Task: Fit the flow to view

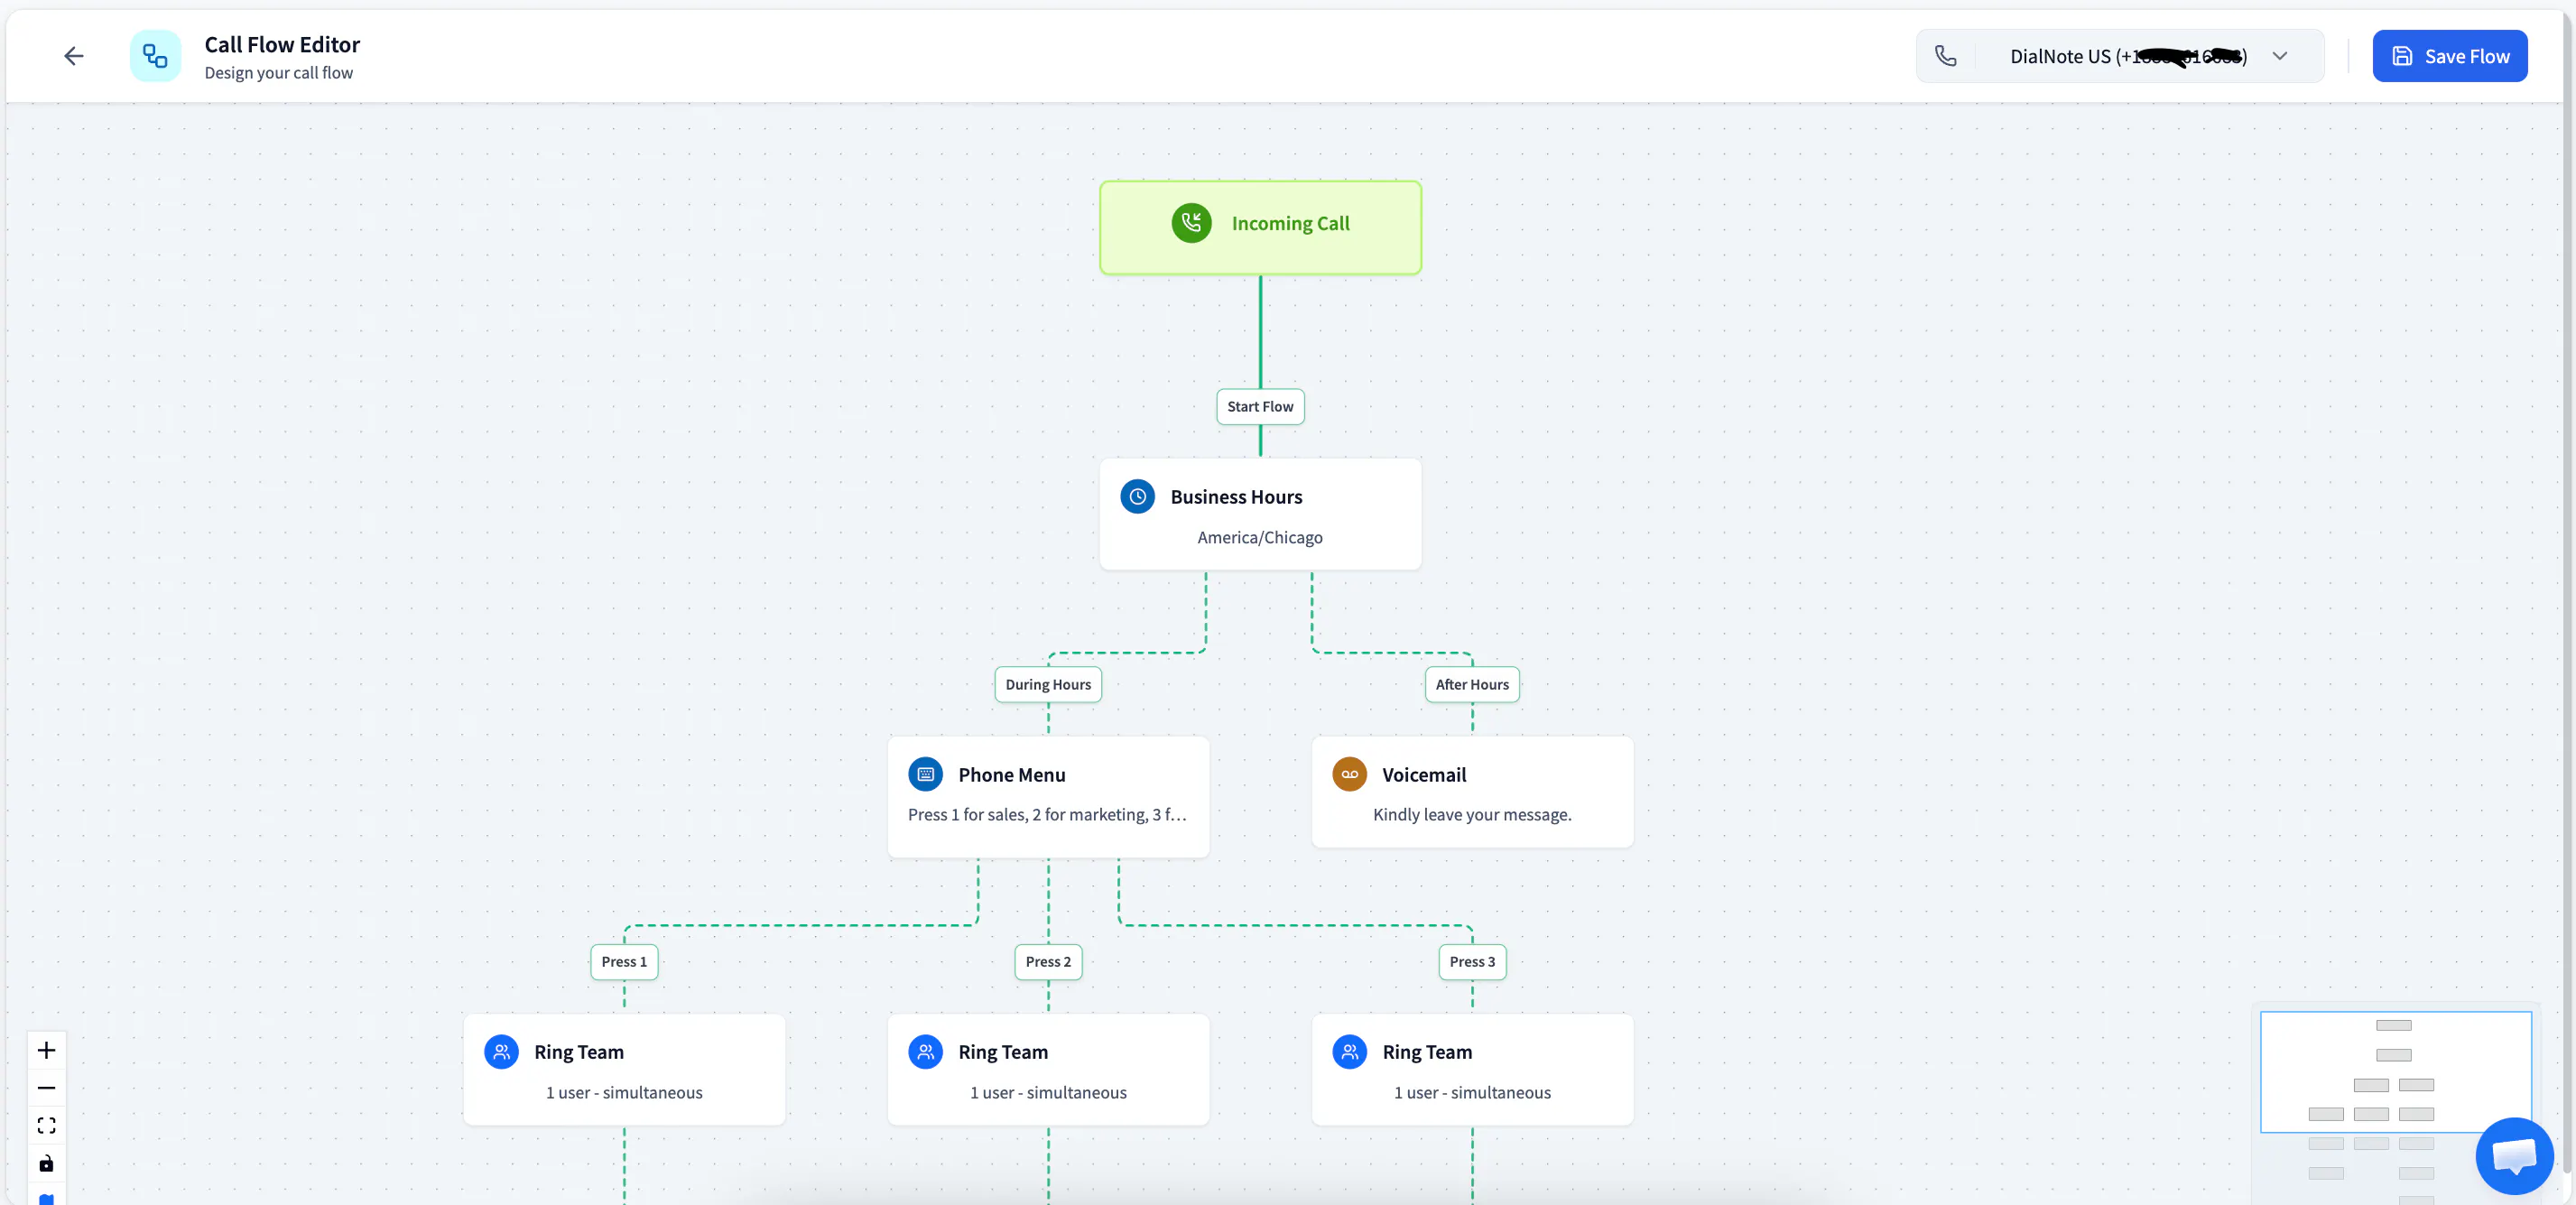Action: tap(46, 1126)
